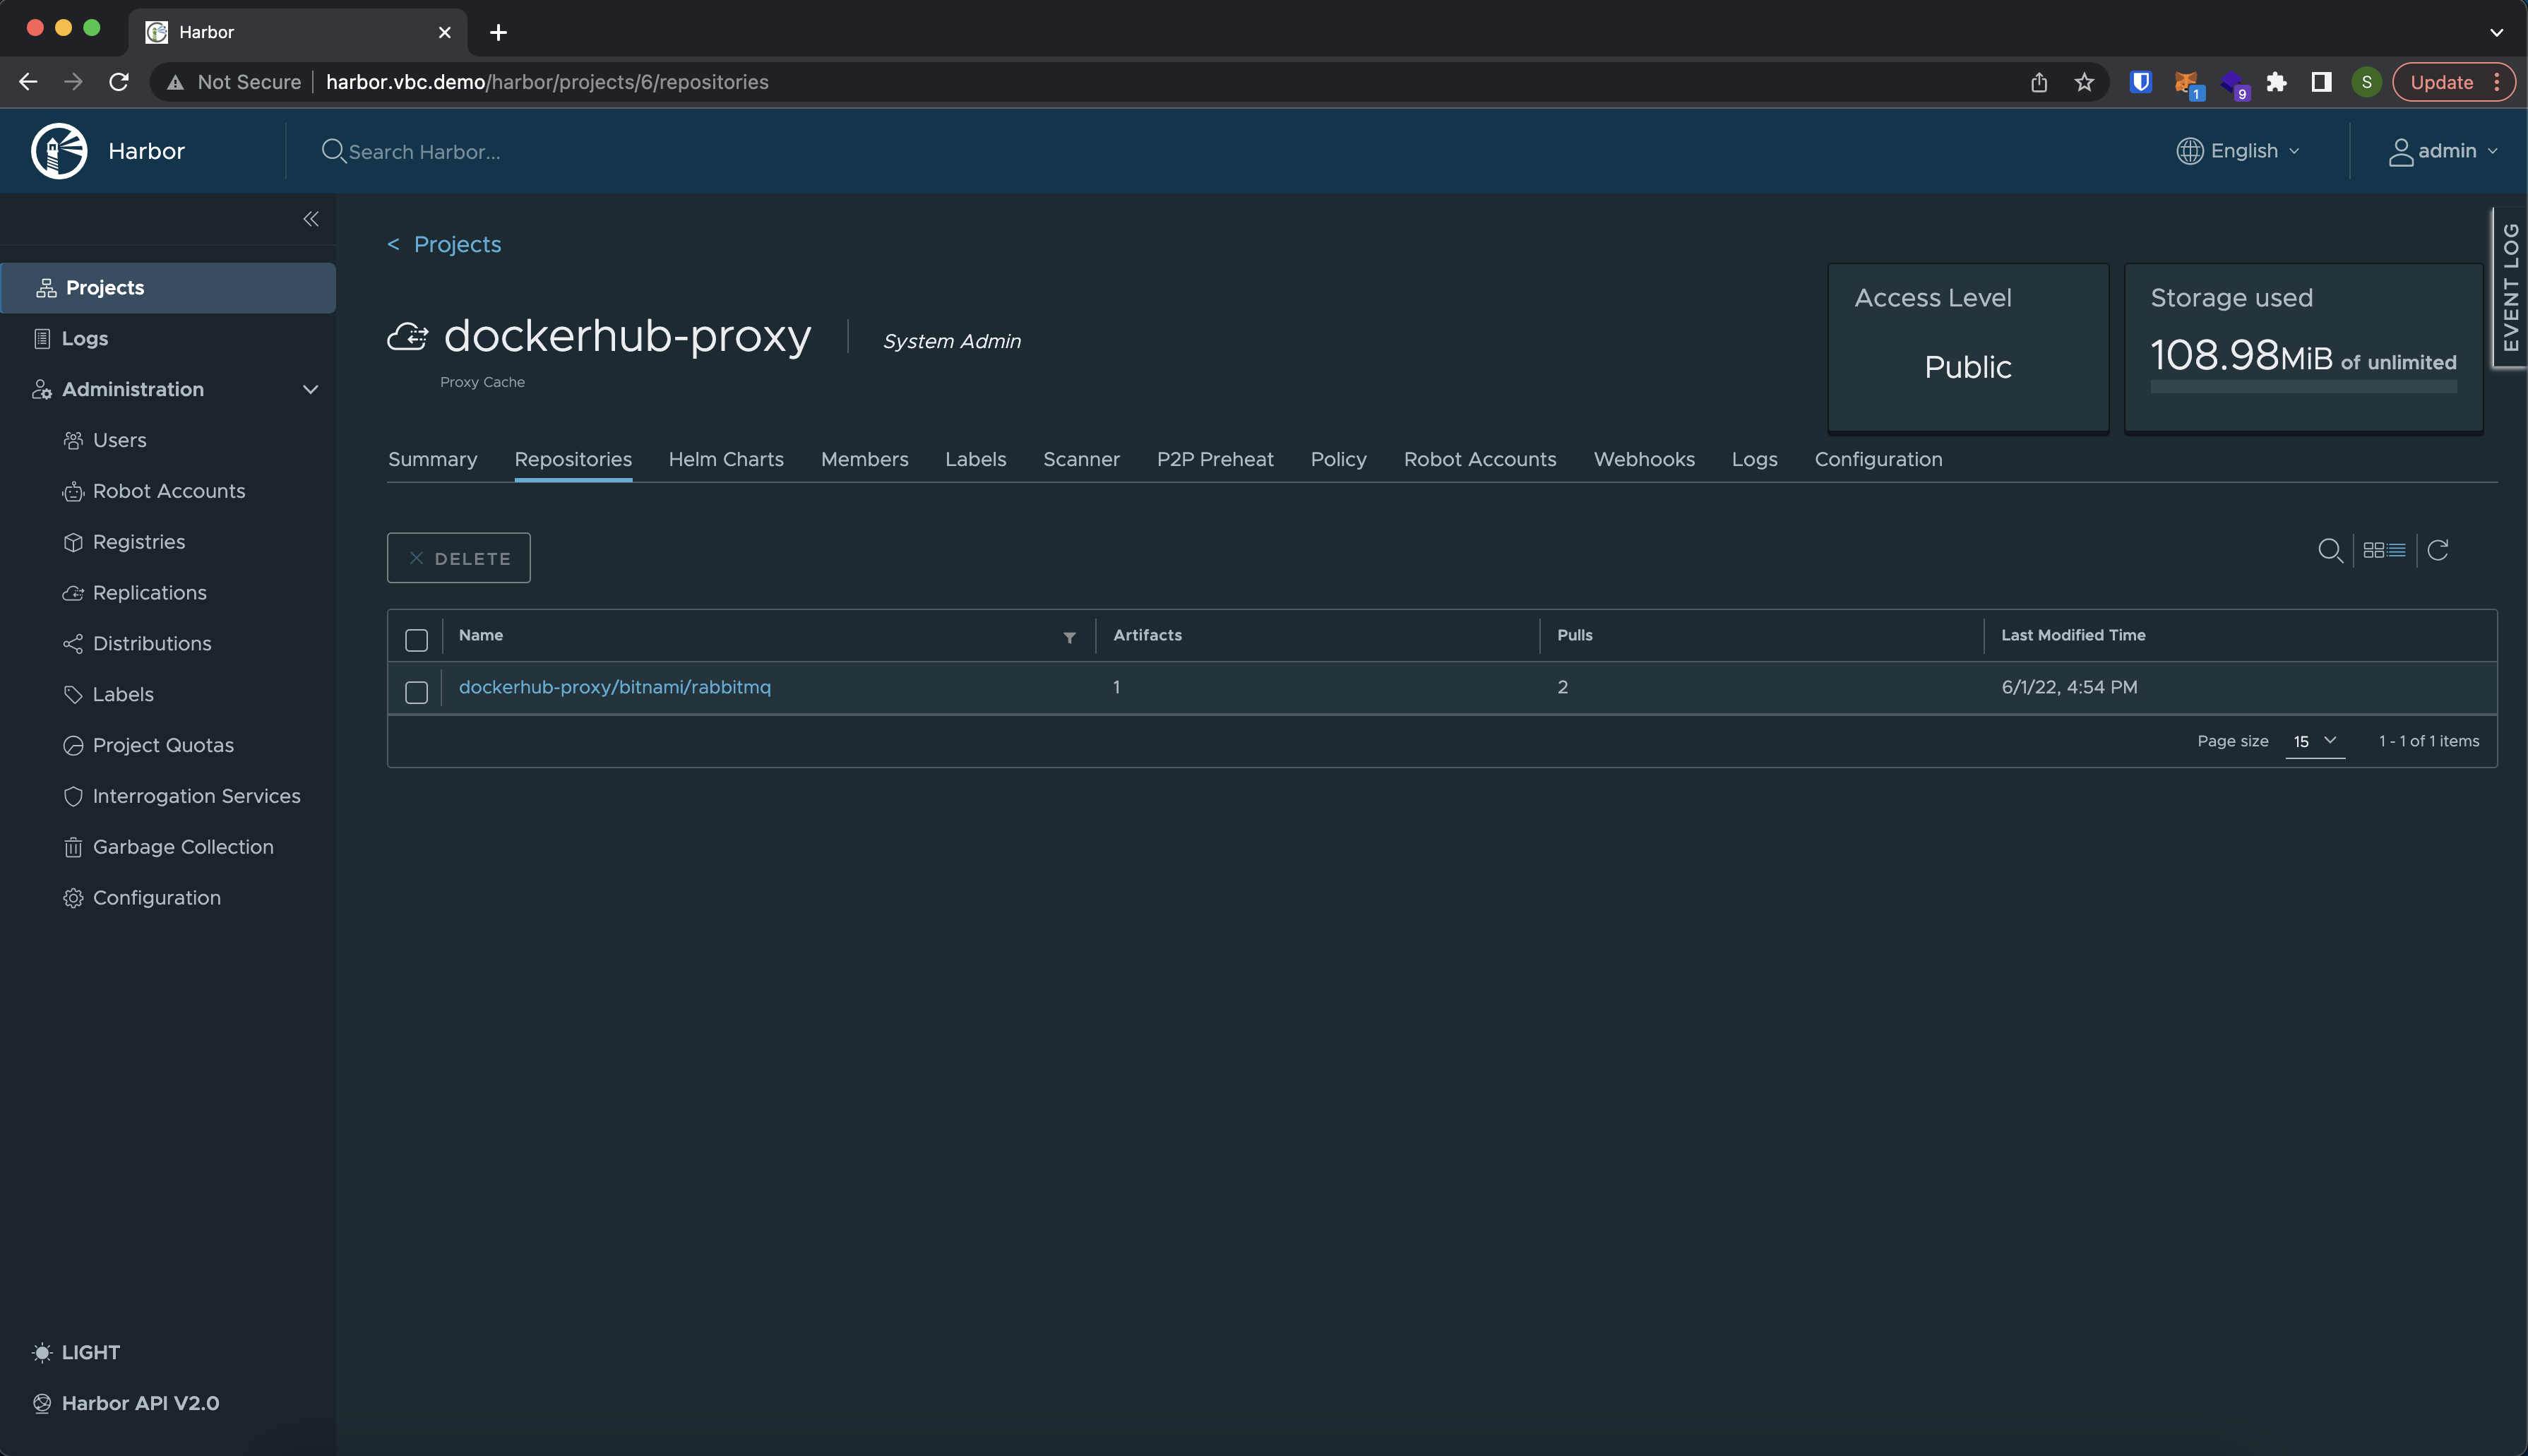Click the Registries cube icon
Screen dimensions: 2528x1456
click(x=73, y=542)
